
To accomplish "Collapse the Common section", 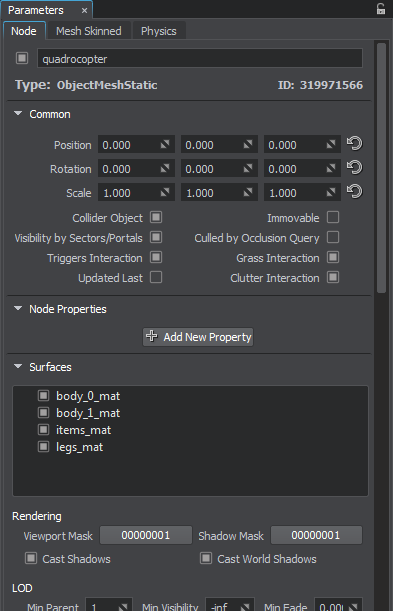I will point(18,114).
